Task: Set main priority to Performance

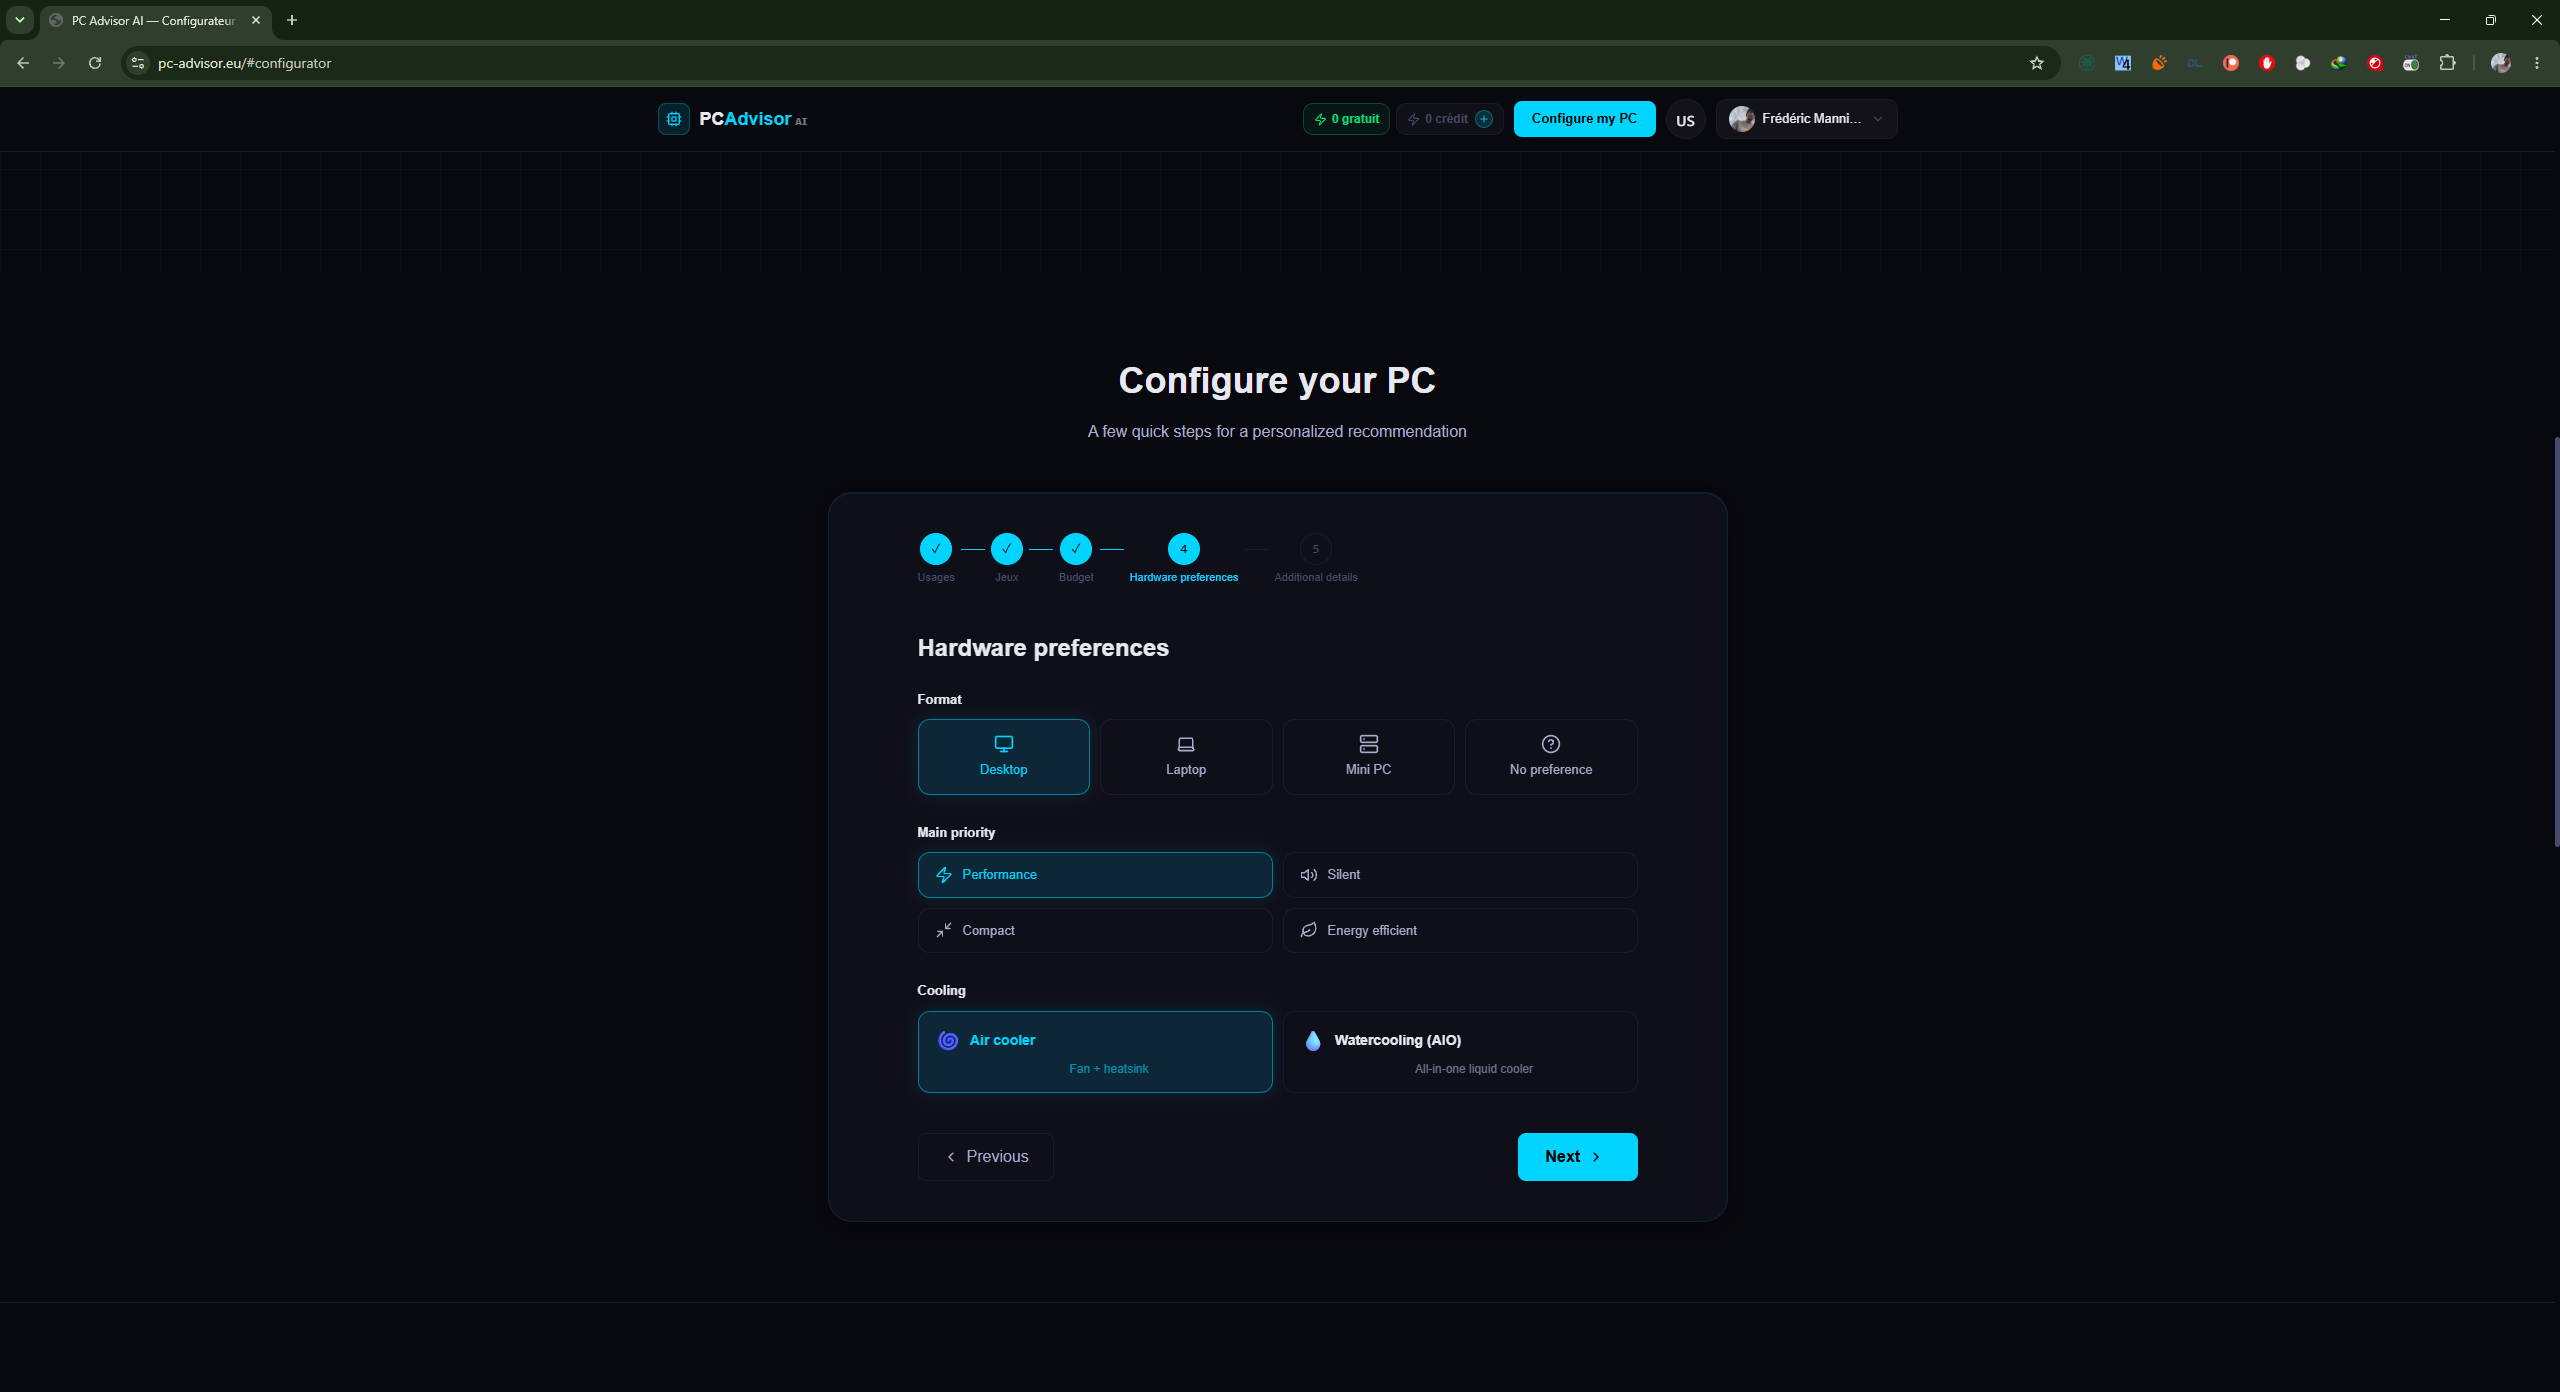Action: click(x=1095, y=875)
